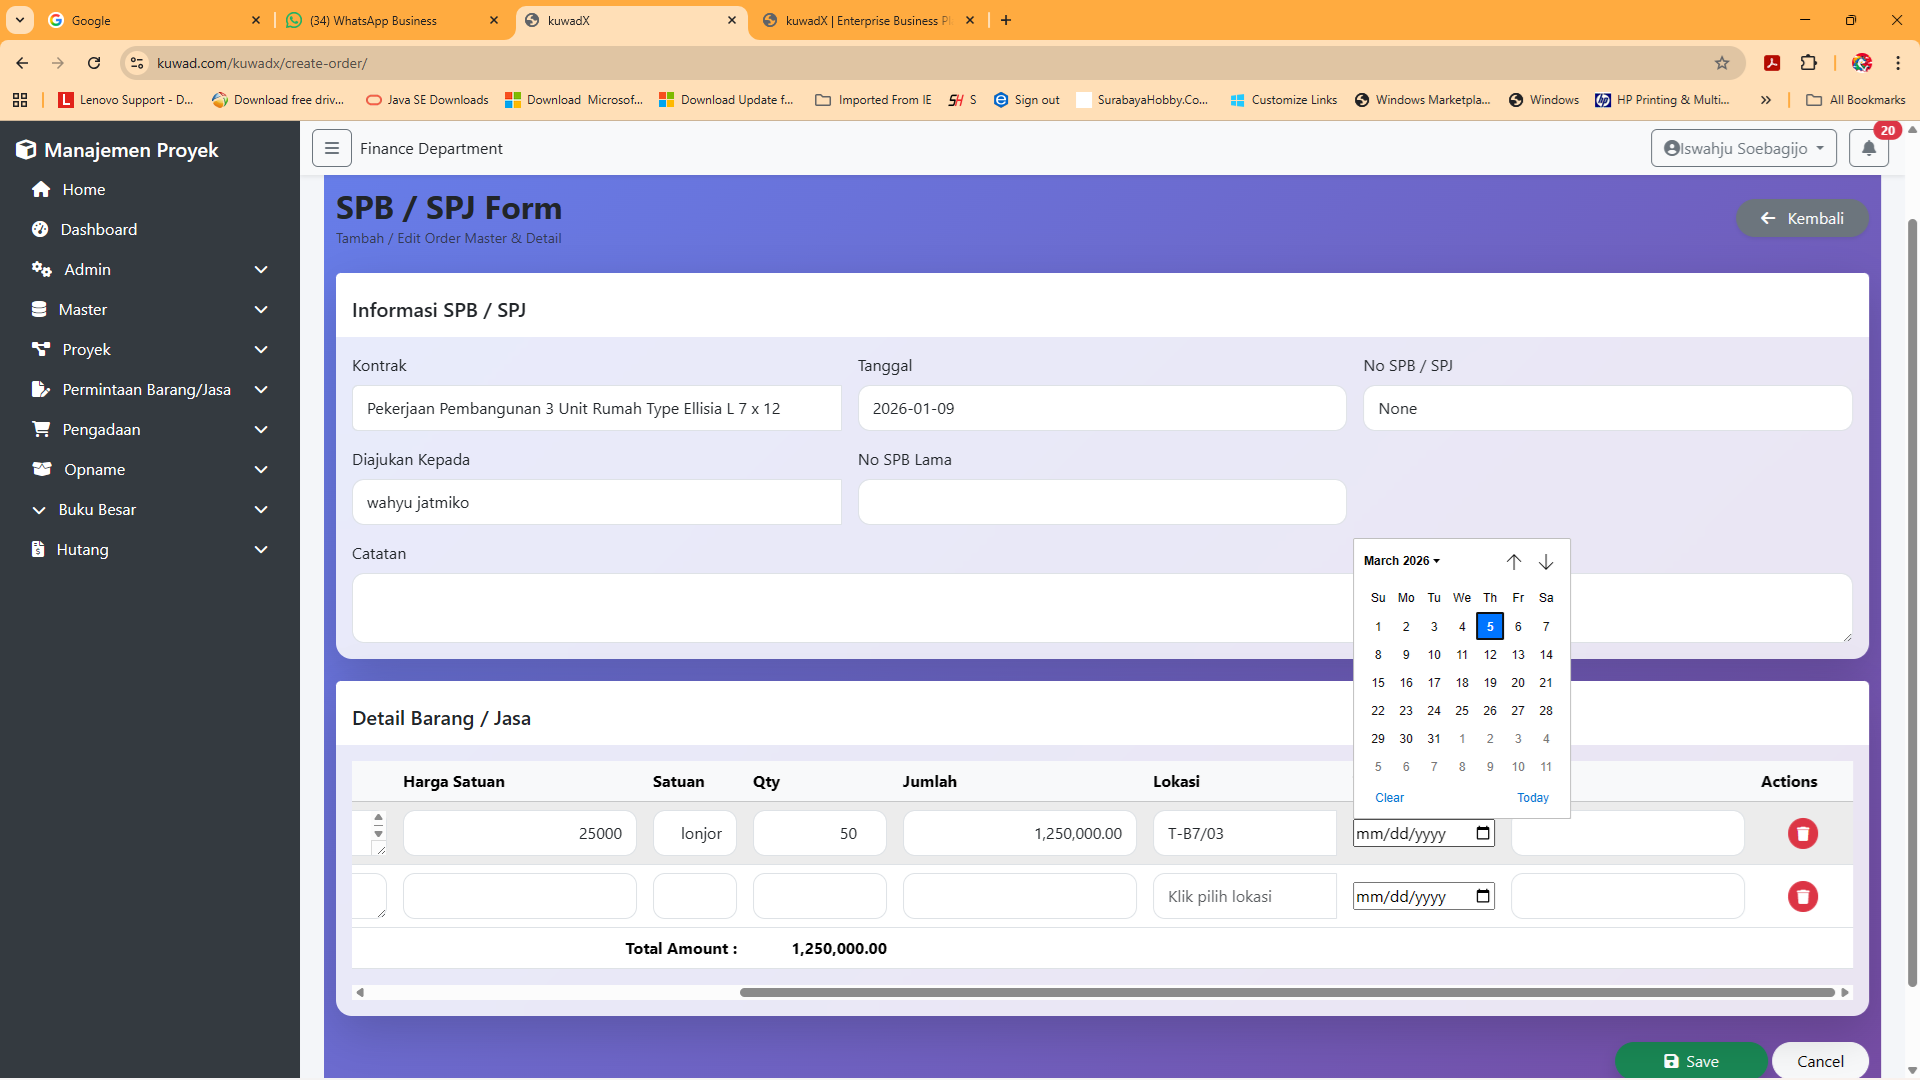Click the Proyek diagram icon

pos(41,350)
